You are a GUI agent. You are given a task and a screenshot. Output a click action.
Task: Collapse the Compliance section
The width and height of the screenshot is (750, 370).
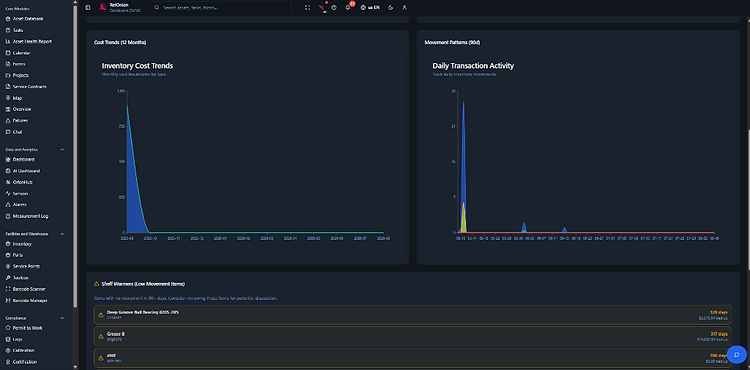tap(62, 318)
